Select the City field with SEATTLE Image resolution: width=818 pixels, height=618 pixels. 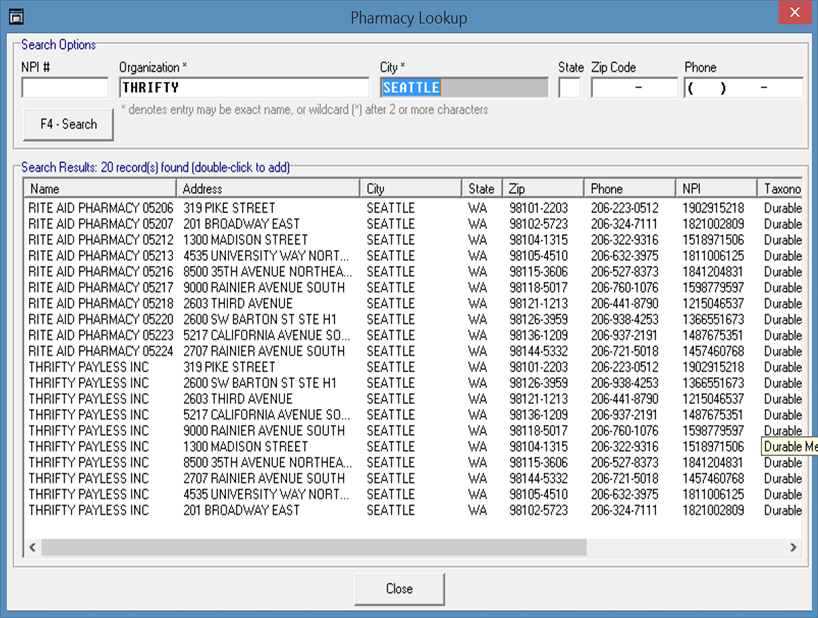(463, 88)
